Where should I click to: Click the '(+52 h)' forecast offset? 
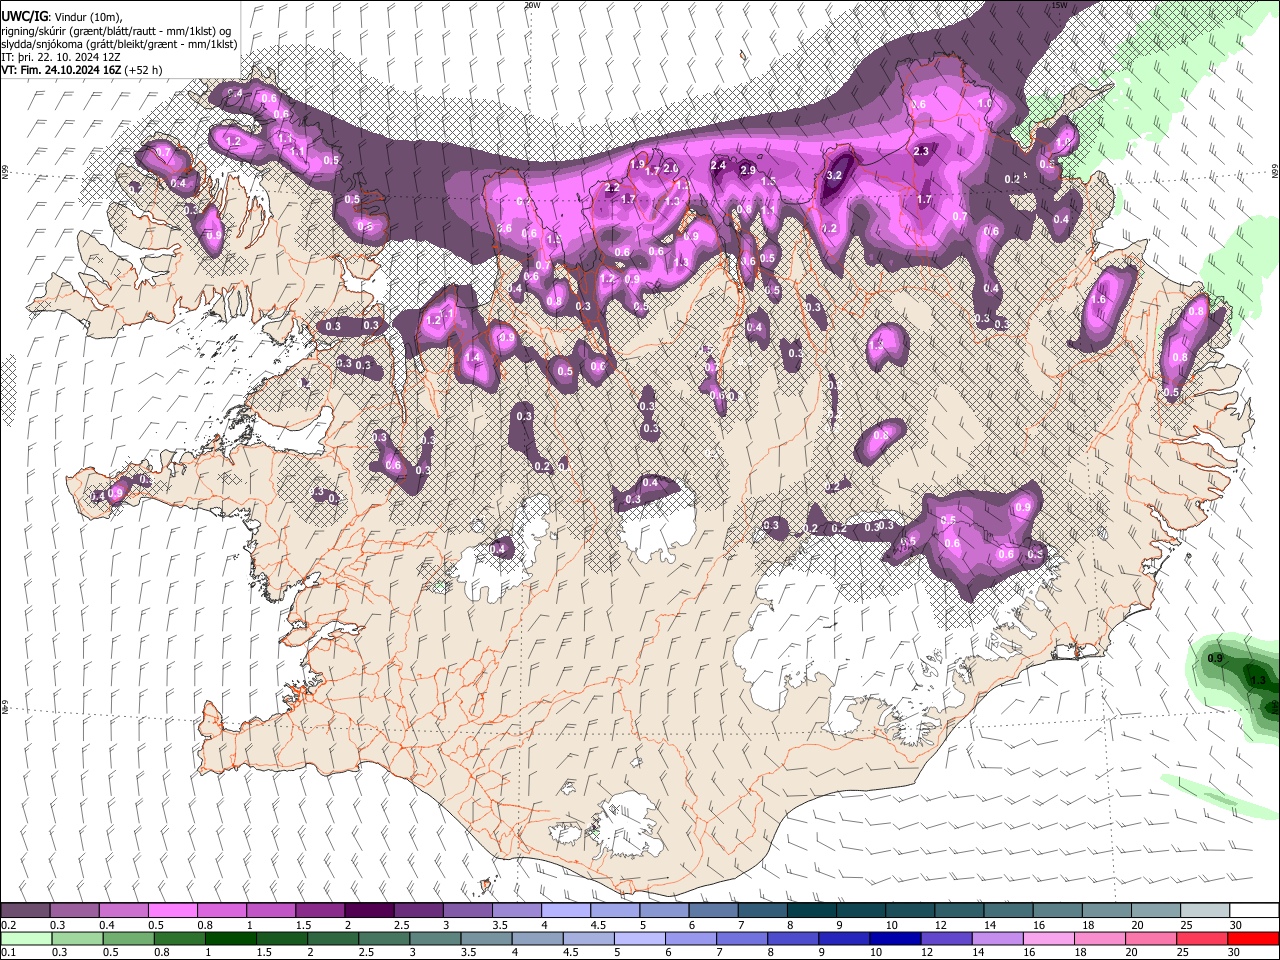click(143, 70)
